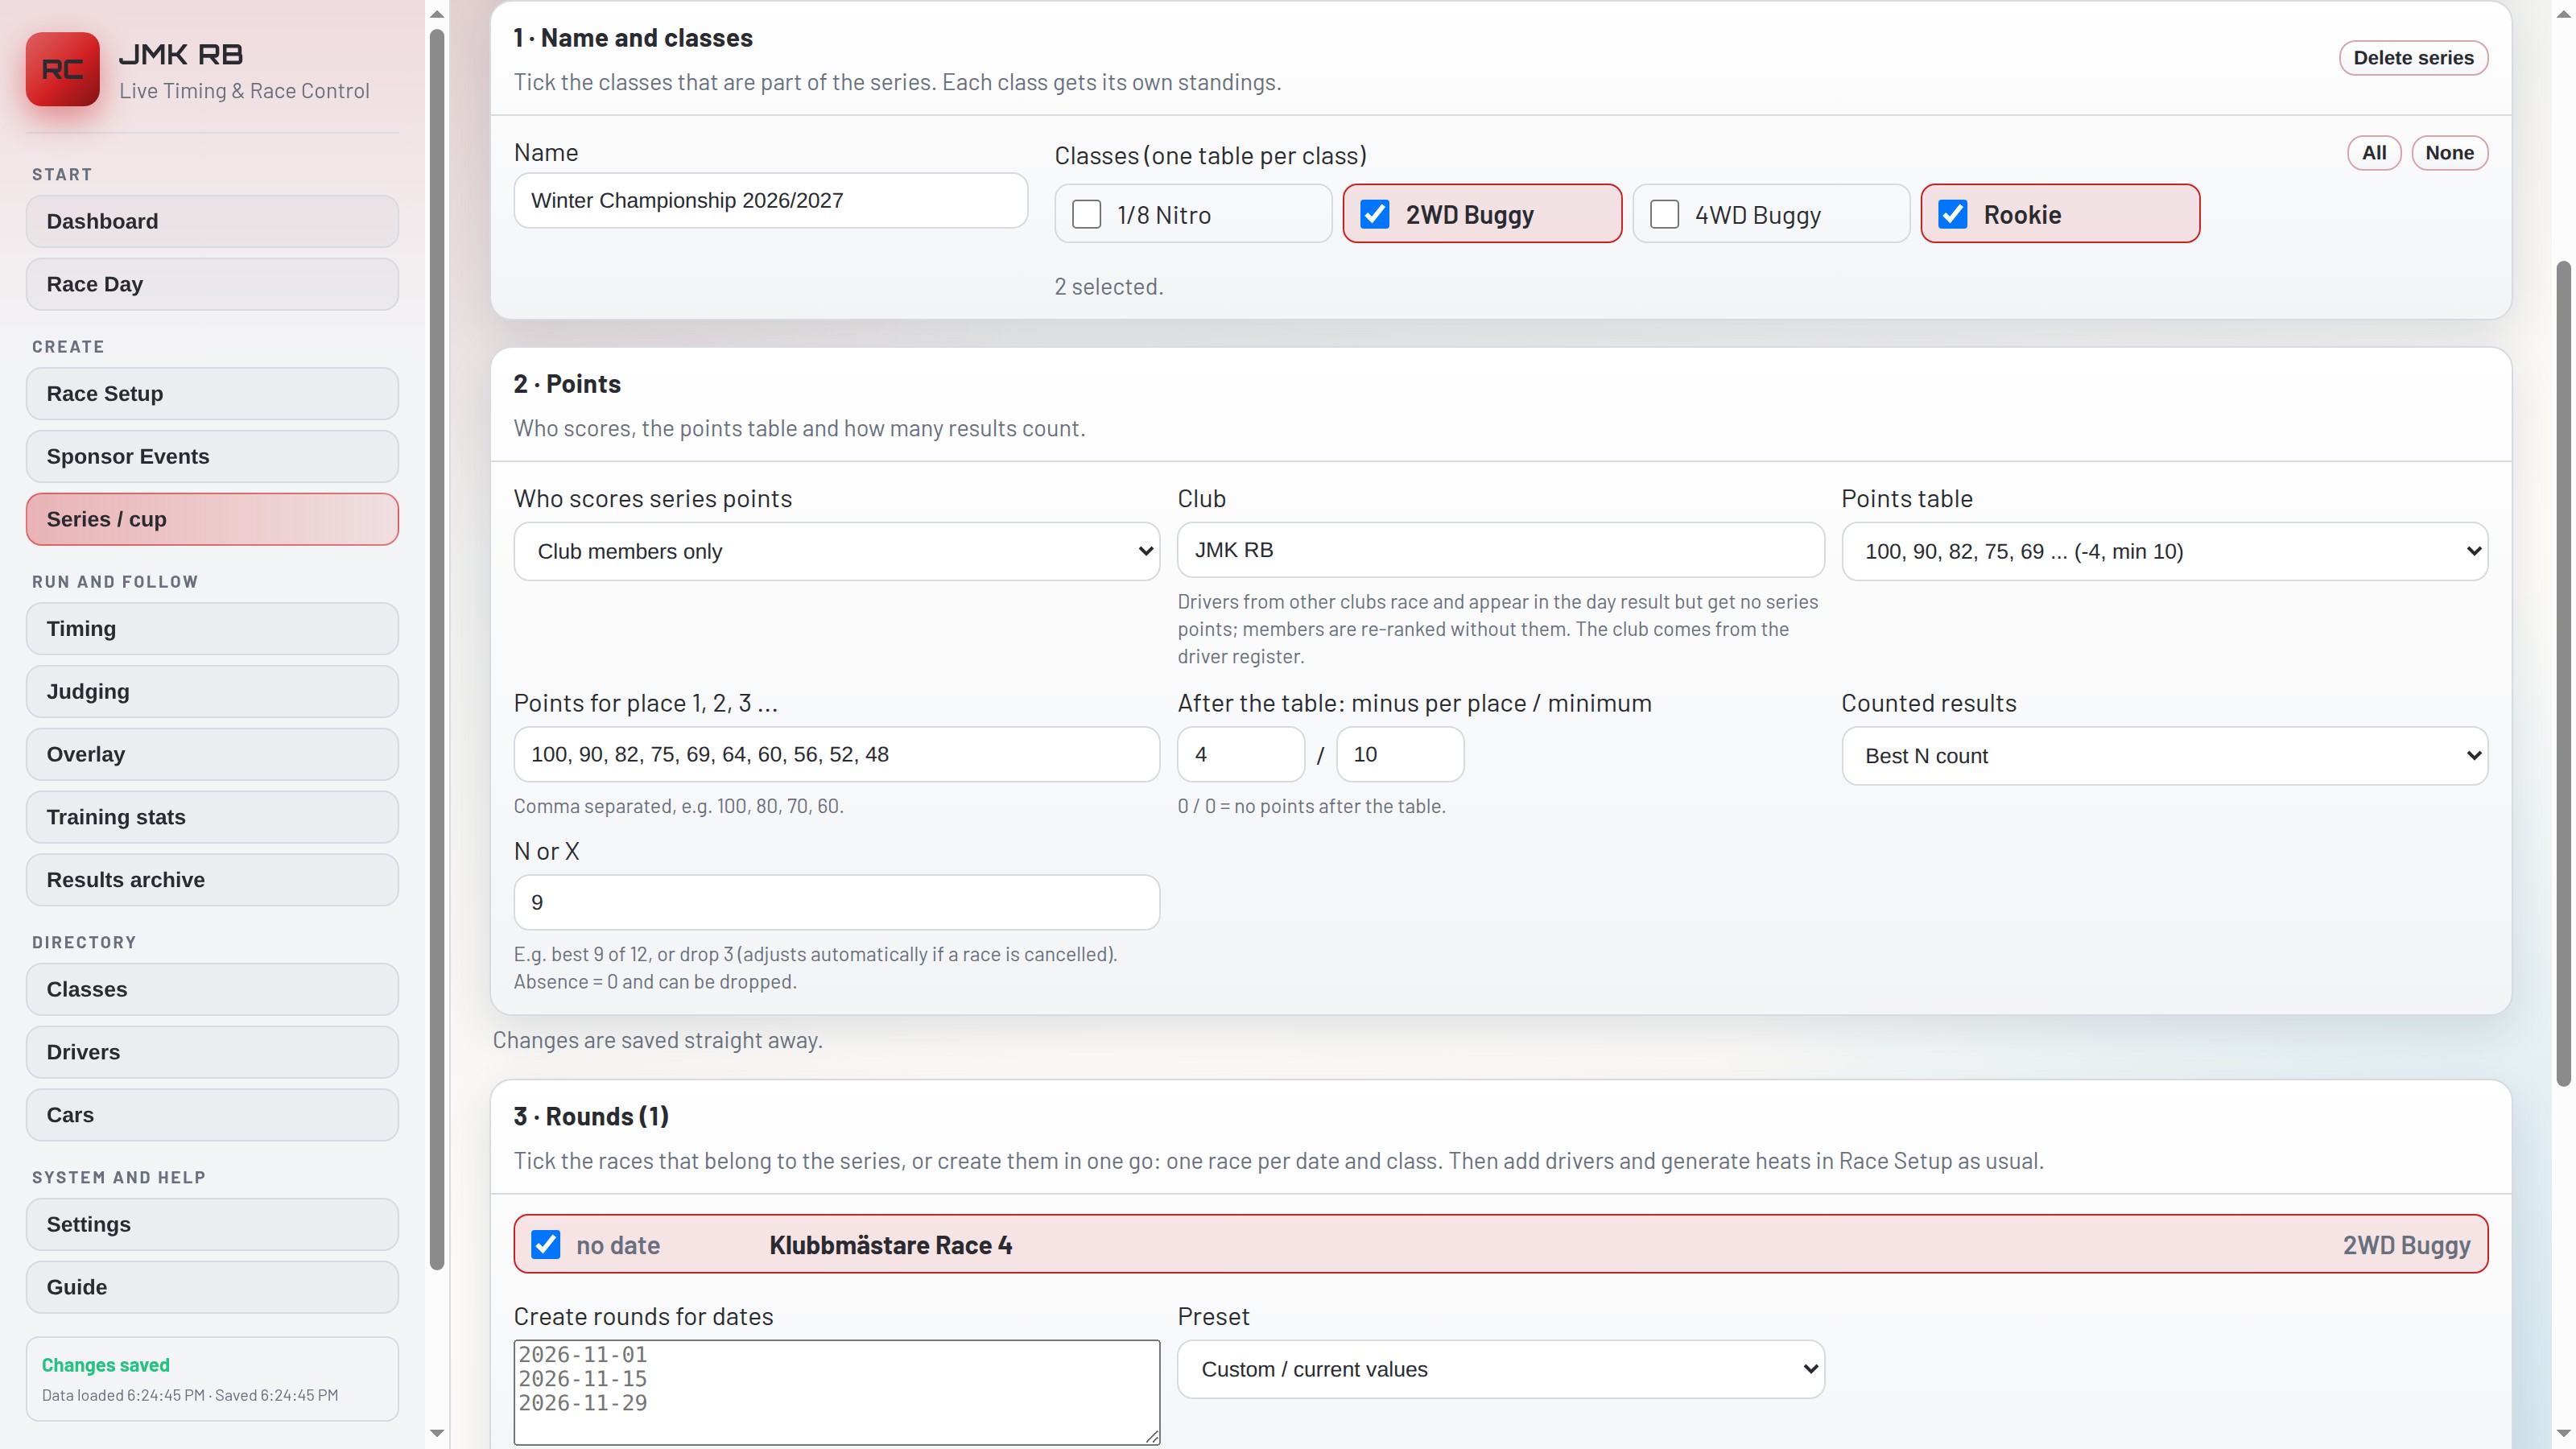Click the Club input field

tap(1500, 550)
